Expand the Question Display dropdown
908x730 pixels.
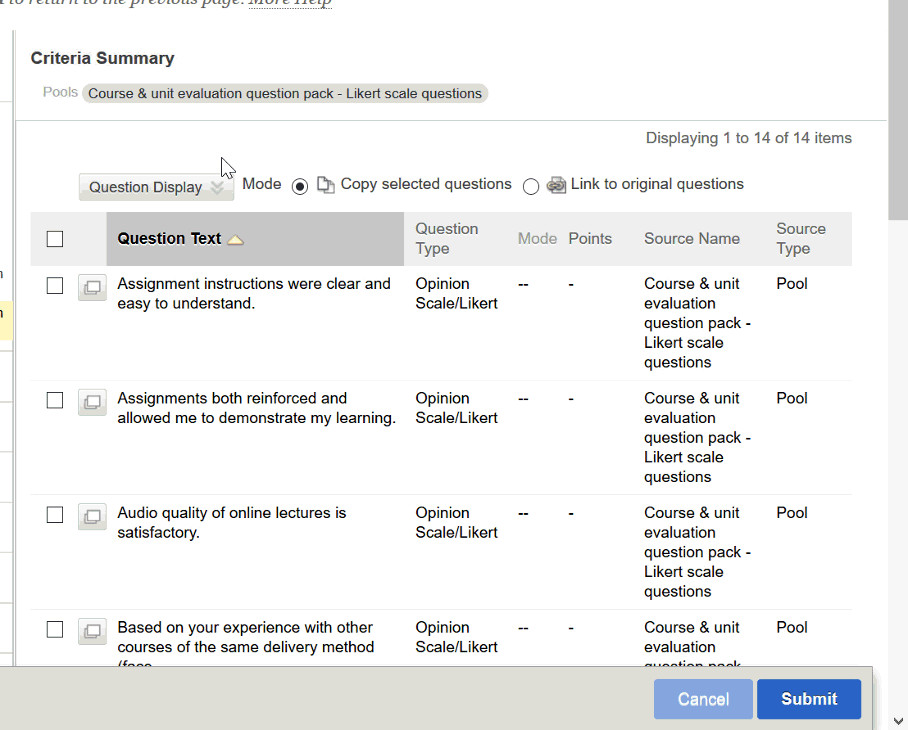click(156, 187)
